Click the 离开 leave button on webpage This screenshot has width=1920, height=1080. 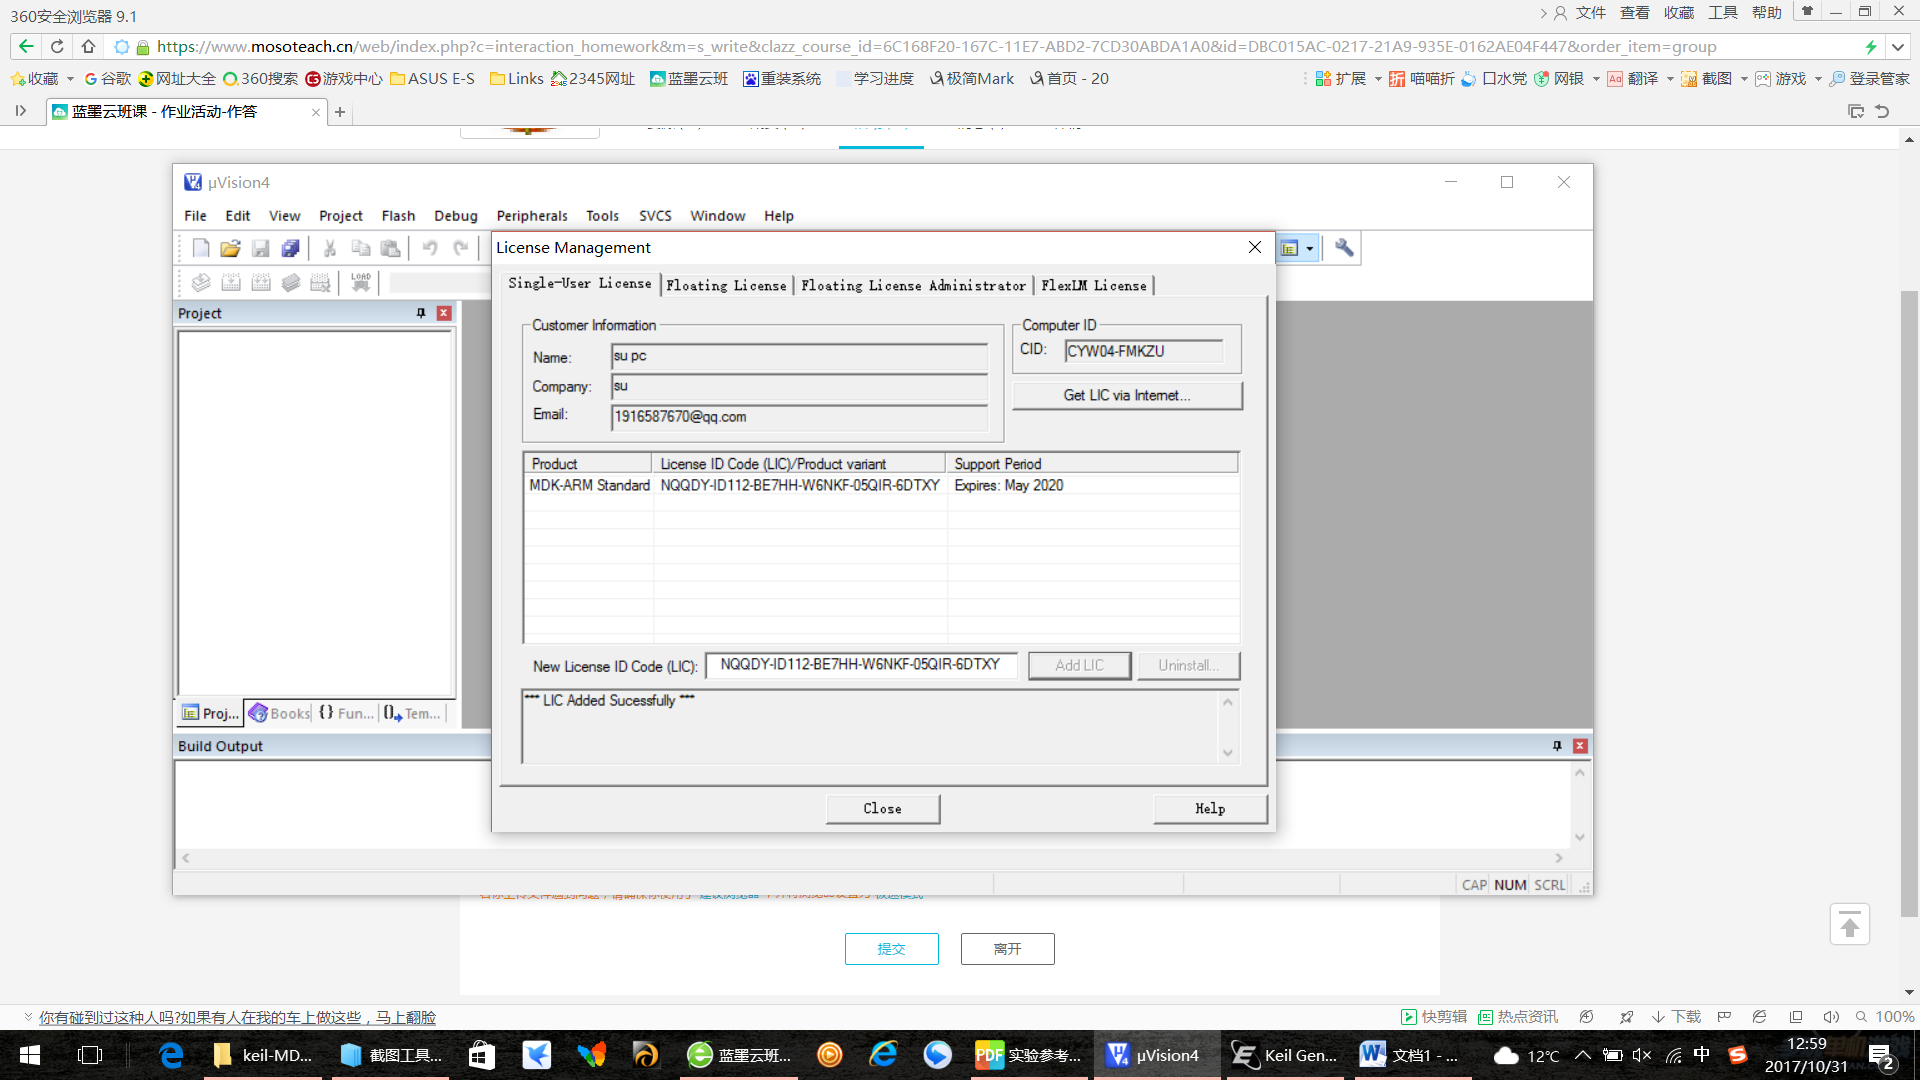(1008, 949)
